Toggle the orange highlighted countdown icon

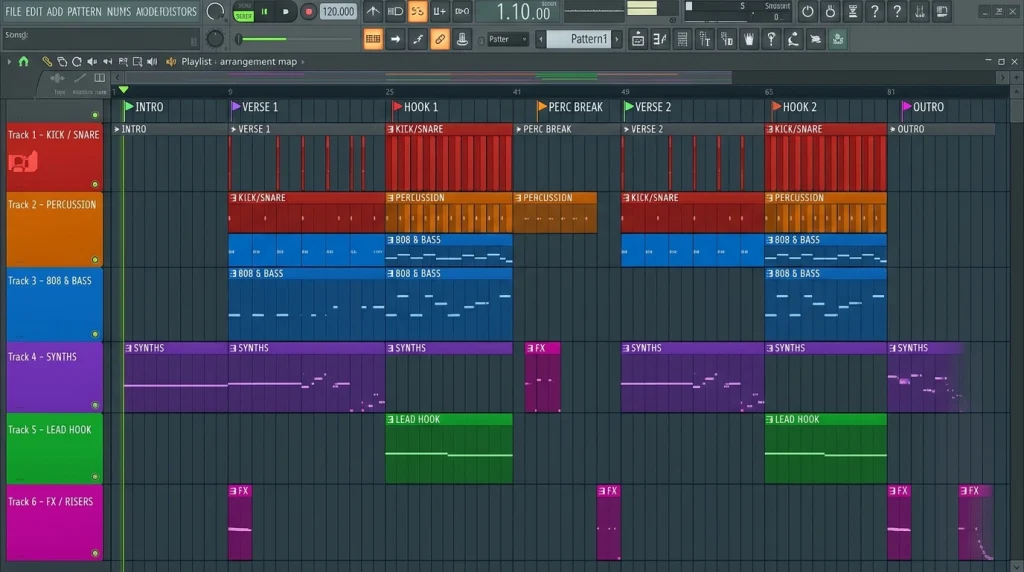pos(417,11)
